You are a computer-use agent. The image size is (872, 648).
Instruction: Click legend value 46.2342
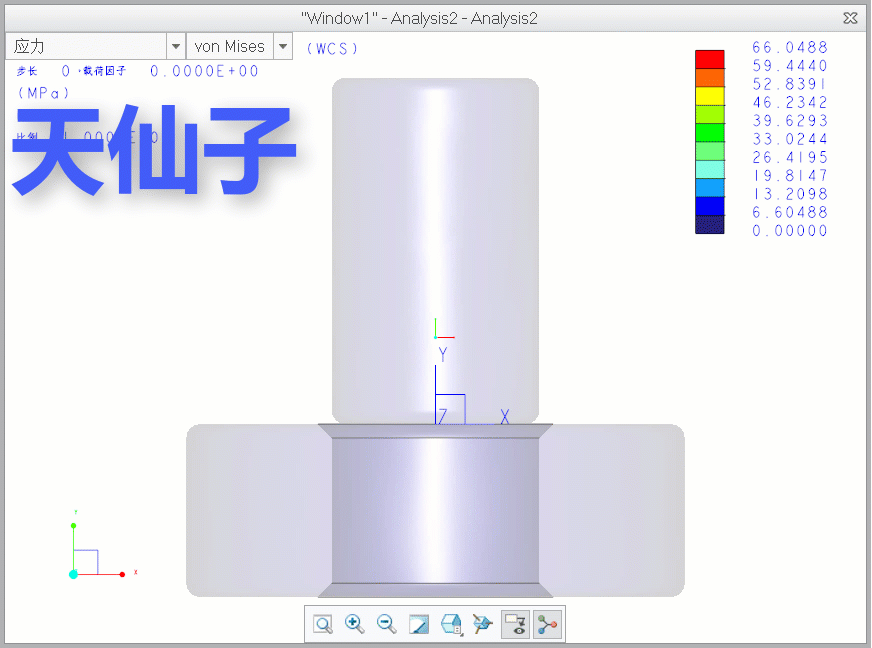(x=790, y=103)
